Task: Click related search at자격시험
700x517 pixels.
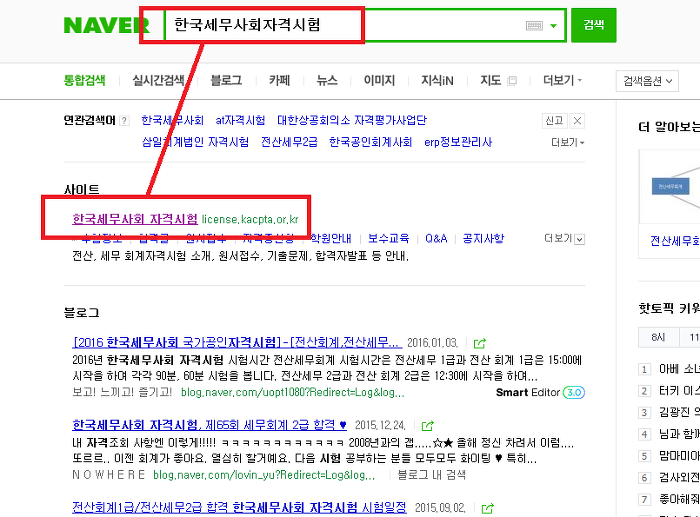Action: point(240,120)
